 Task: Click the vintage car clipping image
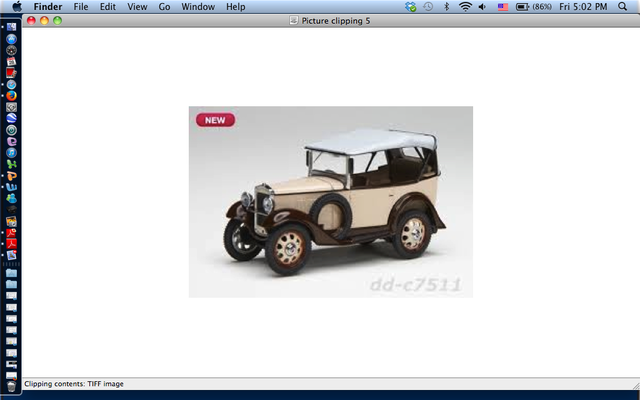[x=331, y=202]
